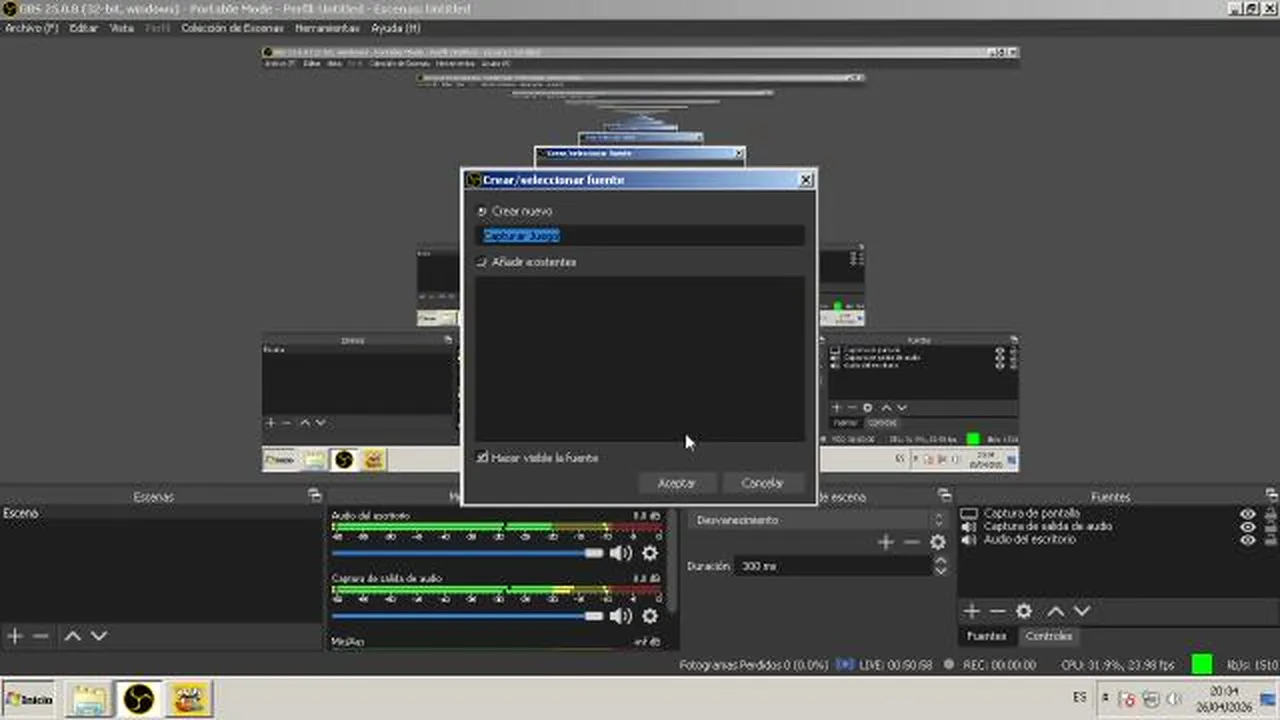Hide Captura de salida de audio source
Viewport: 1280px width, 720px height.
pyautogui.click(x=1248, y=527)
